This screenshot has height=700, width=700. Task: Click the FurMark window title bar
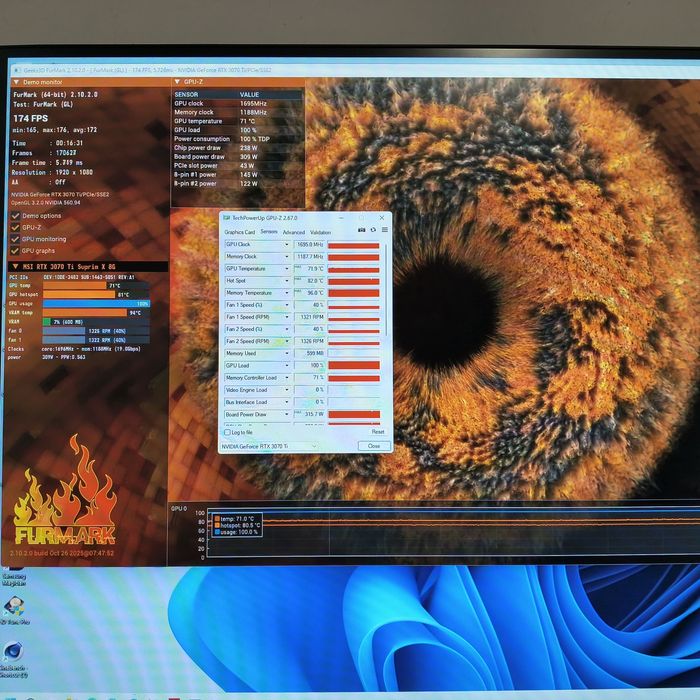(x=357, y=70)
